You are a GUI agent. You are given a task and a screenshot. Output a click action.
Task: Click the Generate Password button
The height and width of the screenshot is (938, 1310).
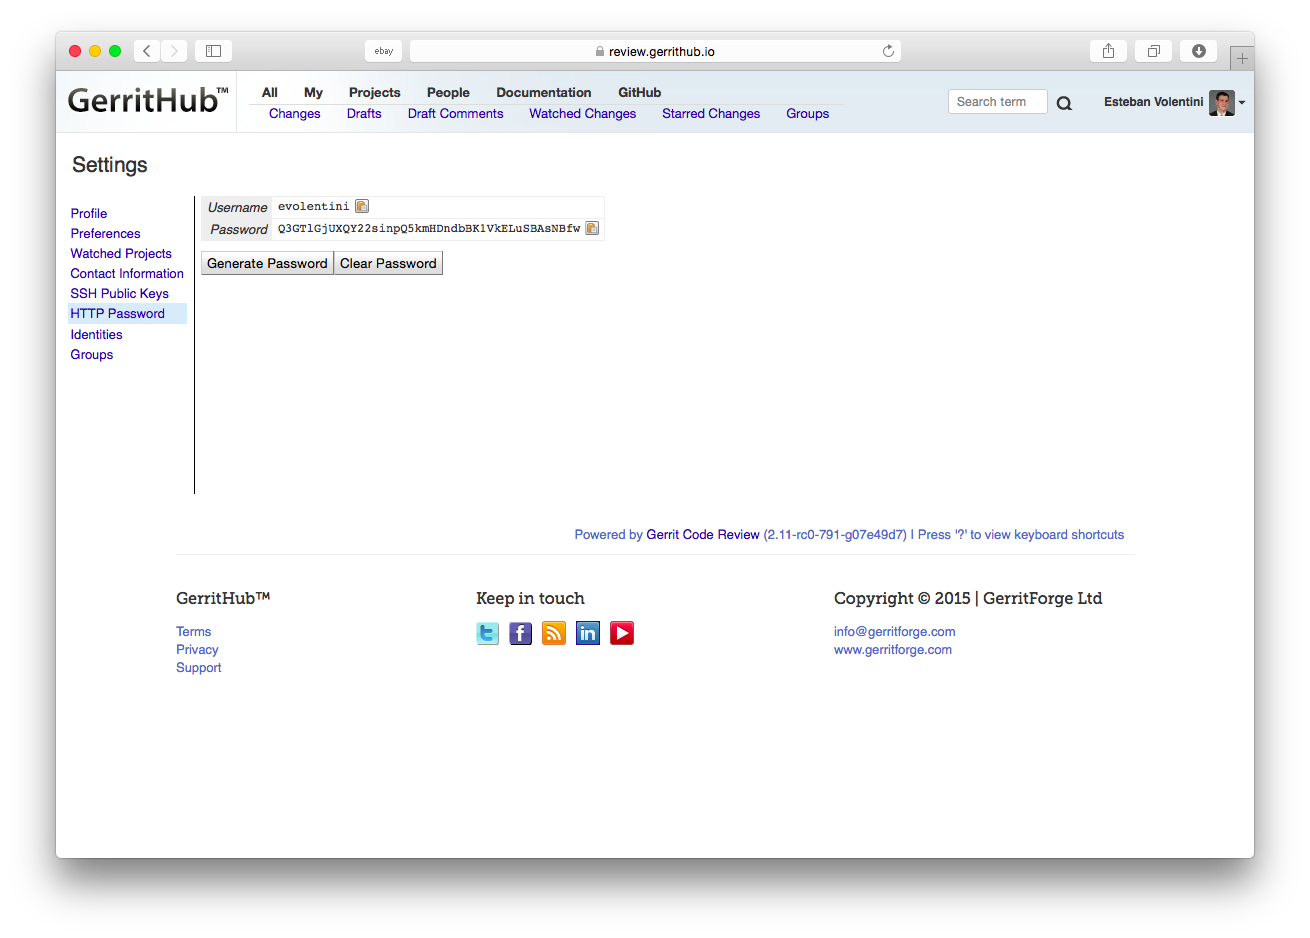[267, 263]
